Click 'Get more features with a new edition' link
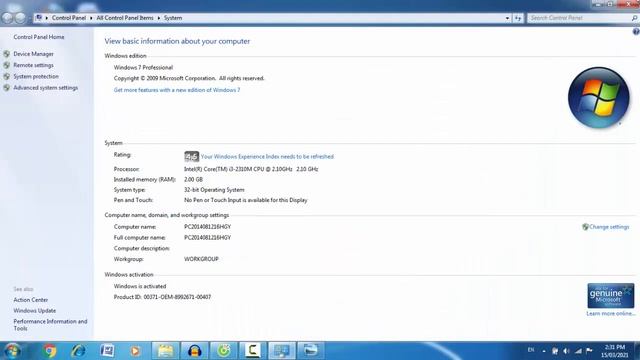This screenshot has width=640, height=360. 177,90
